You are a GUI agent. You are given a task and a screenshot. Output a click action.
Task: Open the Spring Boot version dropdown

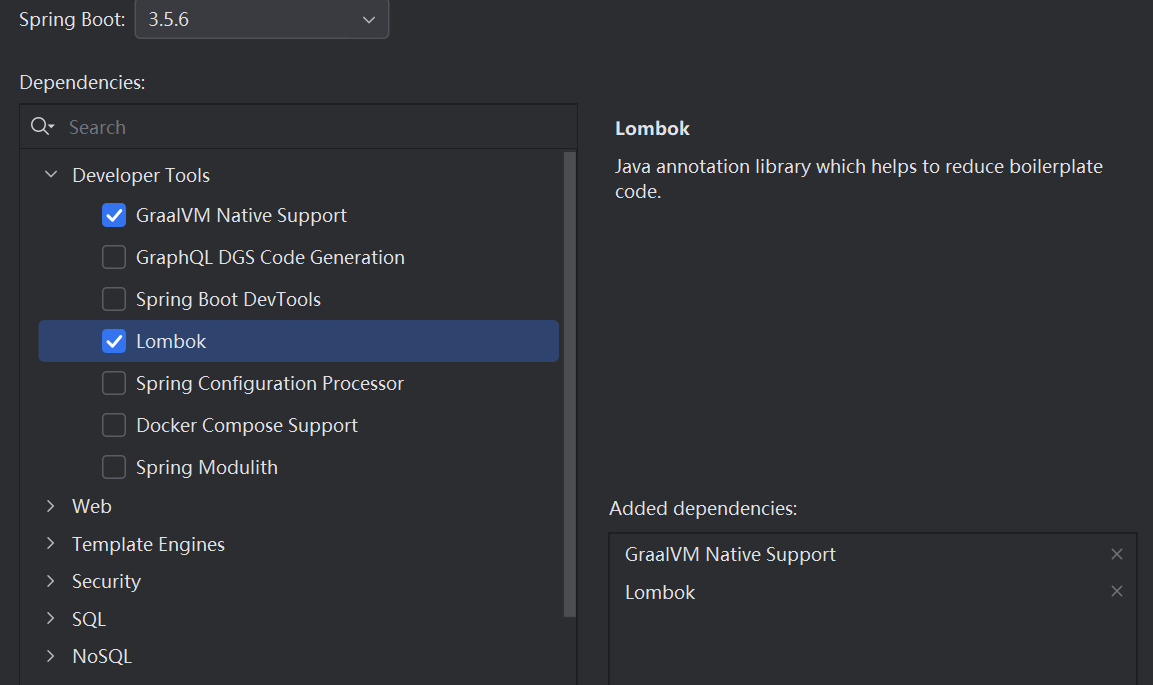262,20
